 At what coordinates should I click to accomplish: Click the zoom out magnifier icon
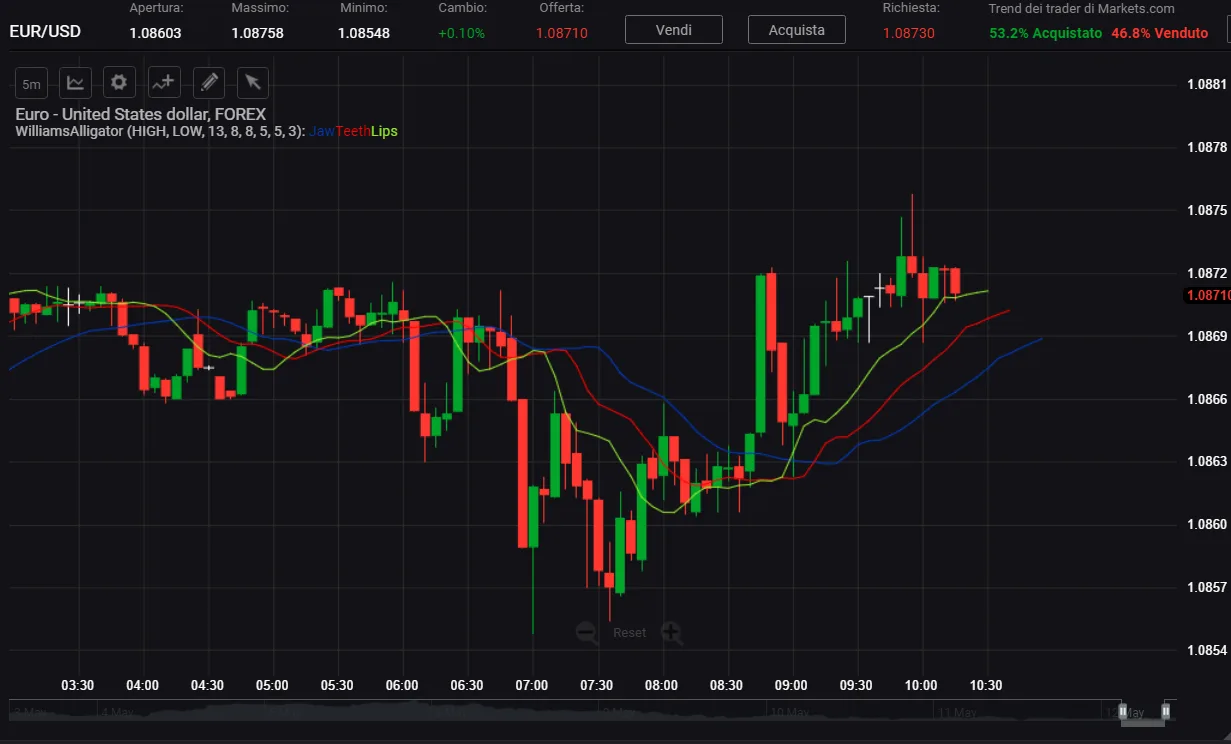click(x=587, y=632)
